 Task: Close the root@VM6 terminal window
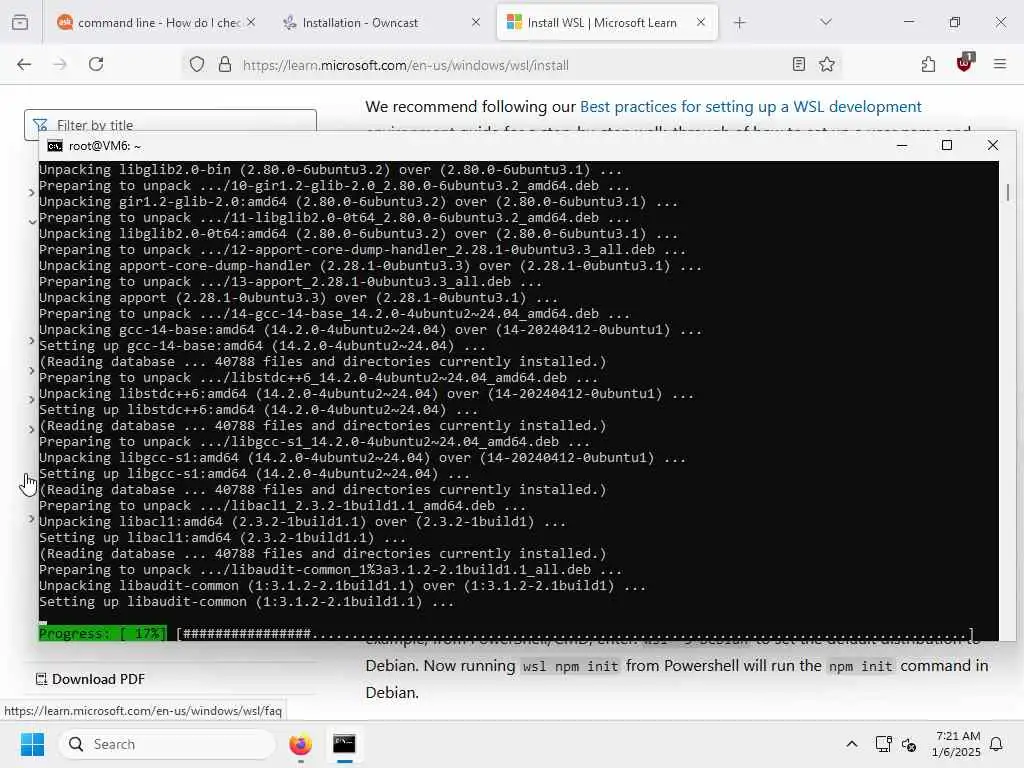(x=993, y=146)
